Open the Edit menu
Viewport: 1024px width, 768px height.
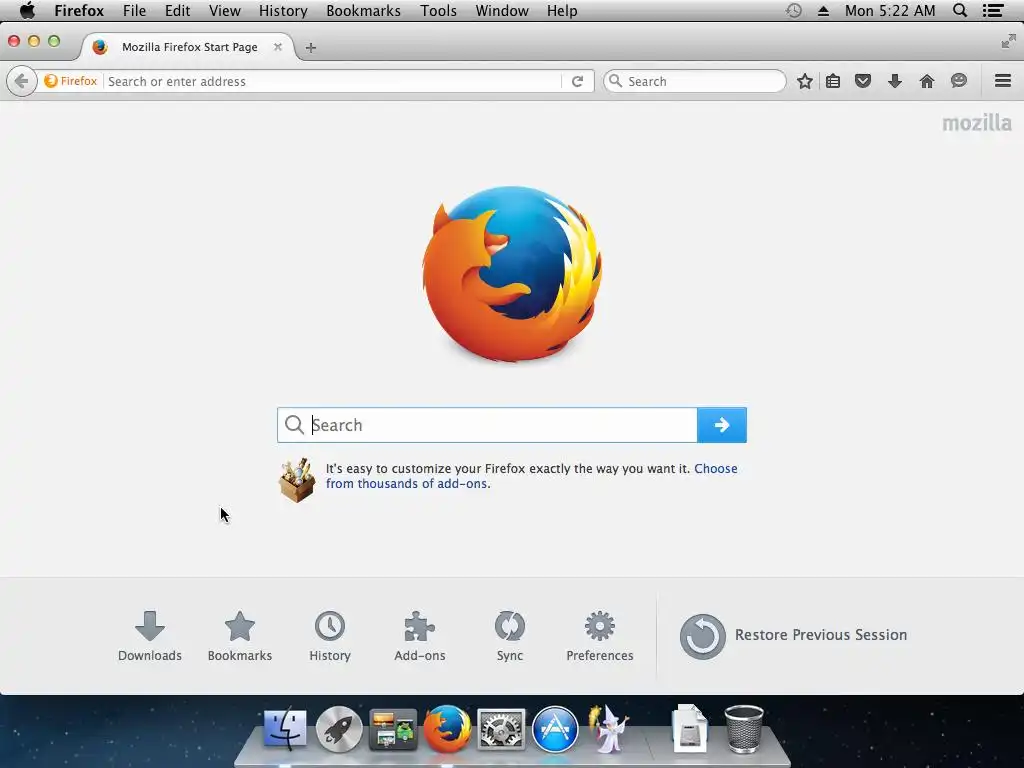click(177, 11)
